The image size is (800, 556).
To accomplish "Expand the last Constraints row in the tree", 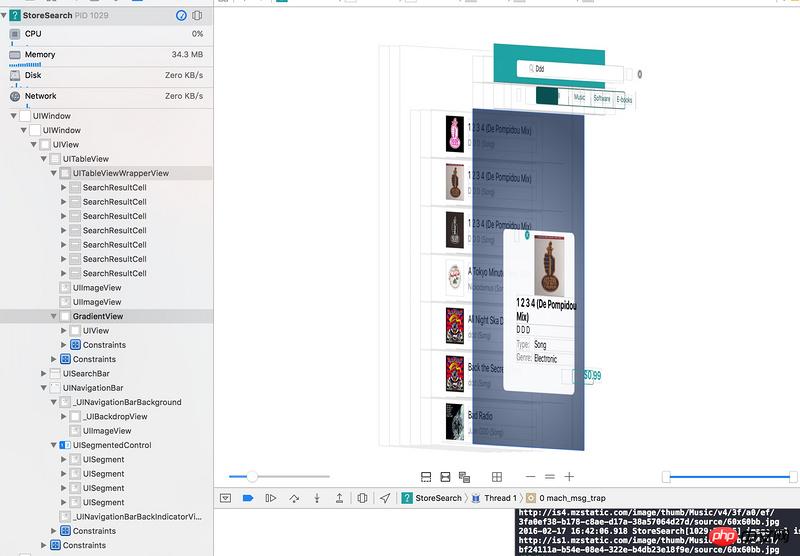I will pyautogui.click(x=43, y=545).
